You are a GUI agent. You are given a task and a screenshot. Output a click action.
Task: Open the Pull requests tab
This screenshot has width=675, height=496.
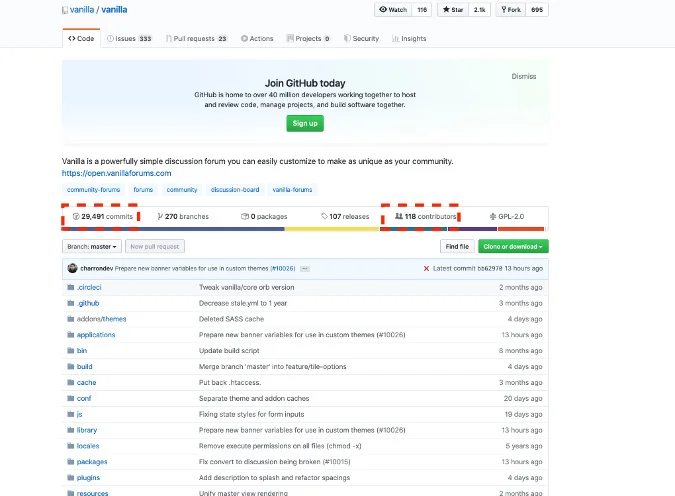coord(196,38)
